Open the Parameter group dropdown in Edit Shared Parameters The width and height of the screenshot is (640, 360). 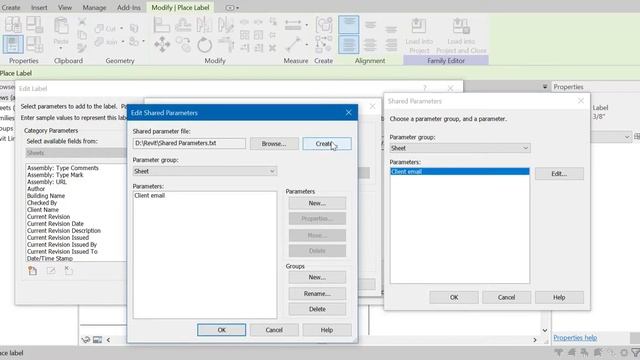pyautogui.click(x=205, y=171)
